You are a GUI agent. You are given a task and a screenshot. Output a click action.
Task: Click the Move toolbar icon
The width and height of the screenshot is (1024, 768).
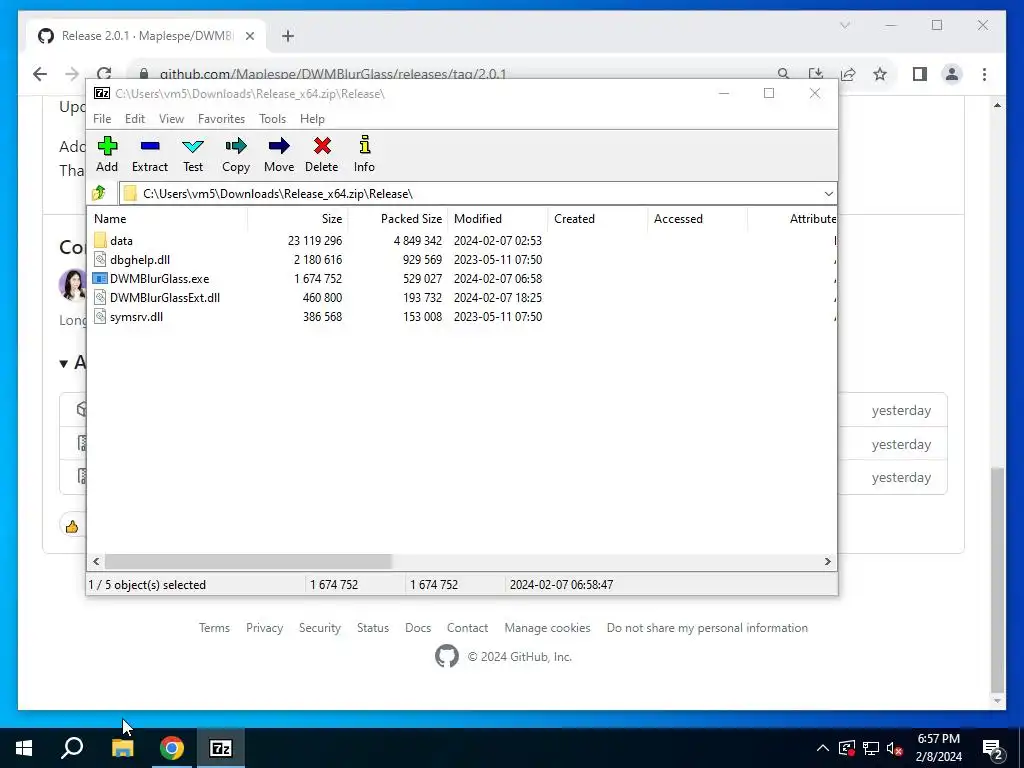click(x=279, y=154)
